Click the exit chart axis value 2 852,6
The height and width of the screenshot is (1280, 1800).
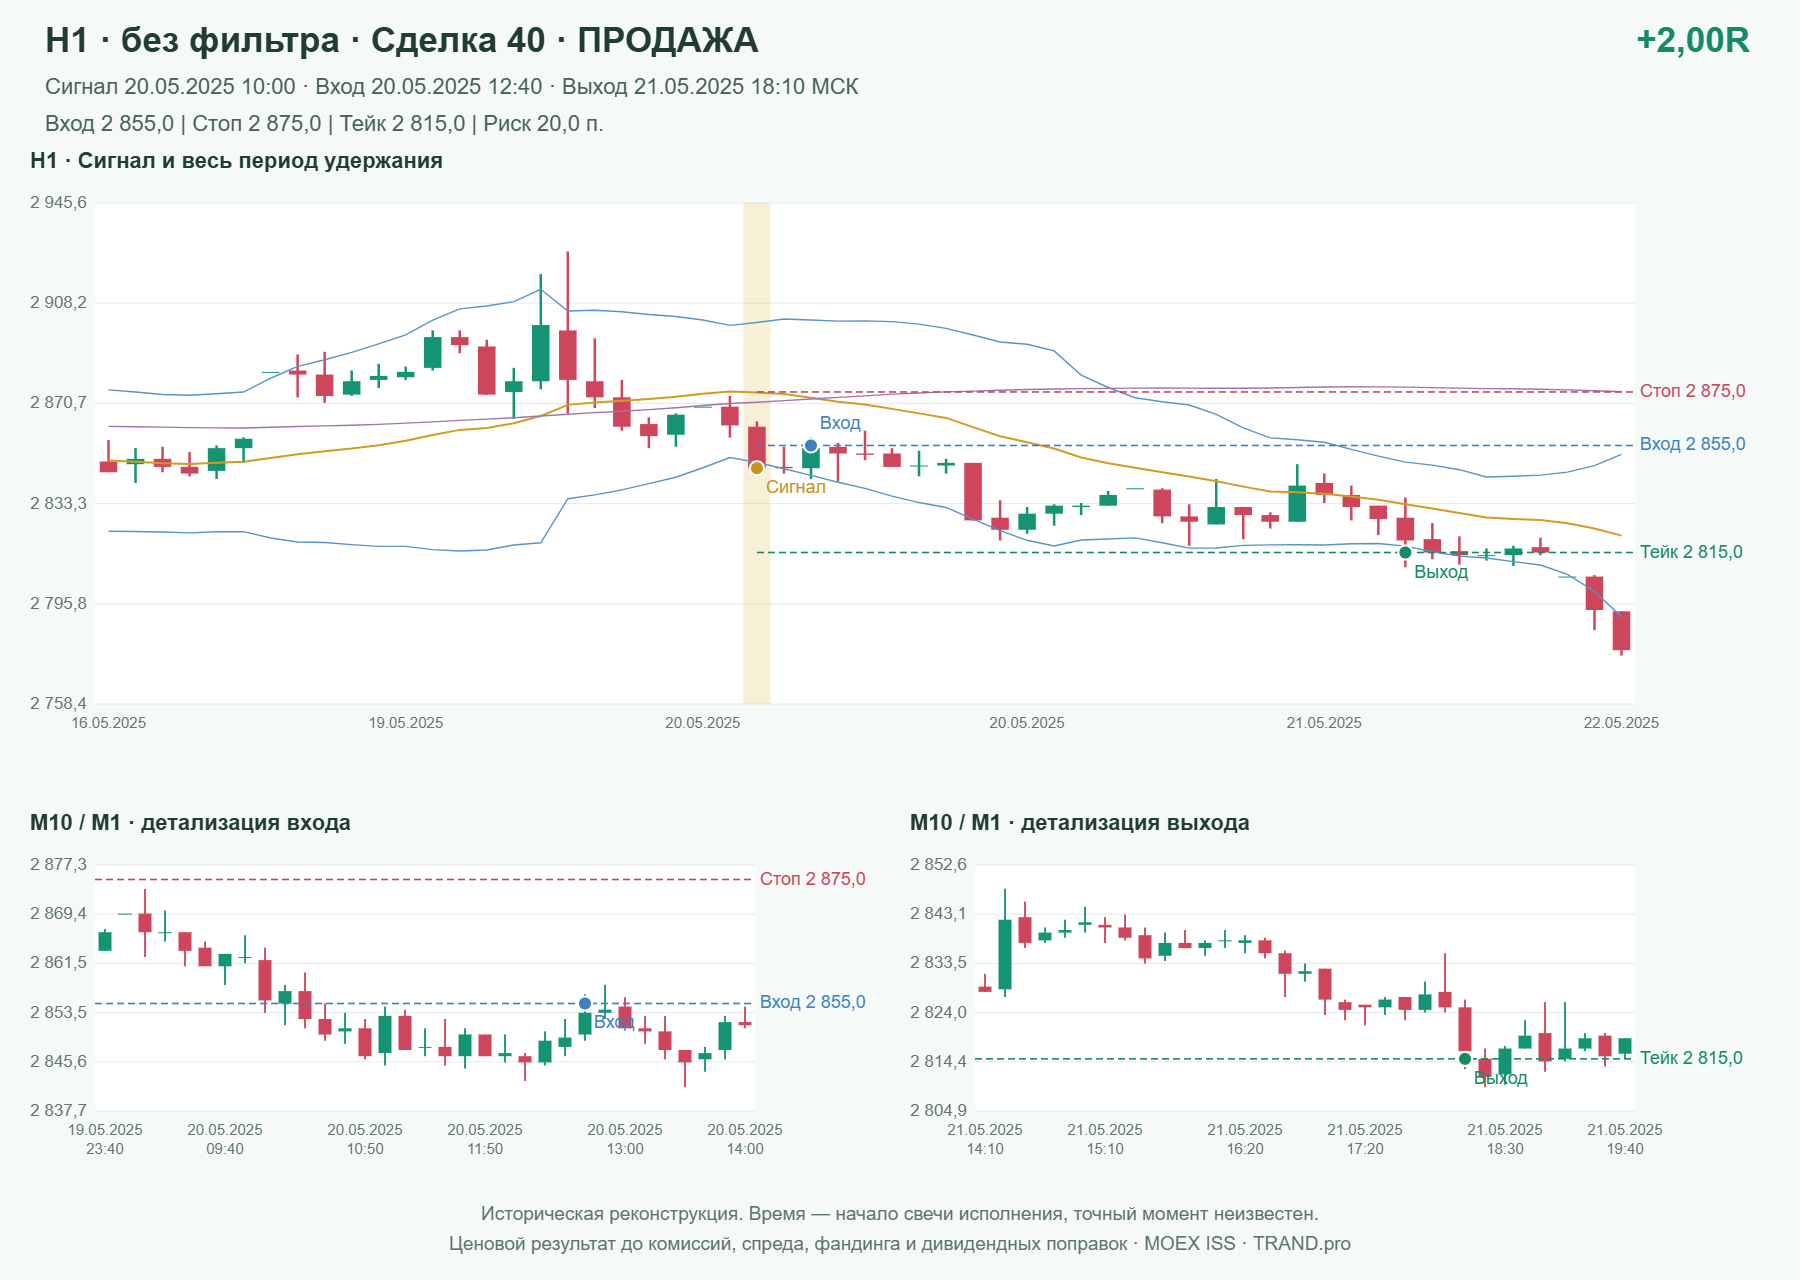click(938, 865)
